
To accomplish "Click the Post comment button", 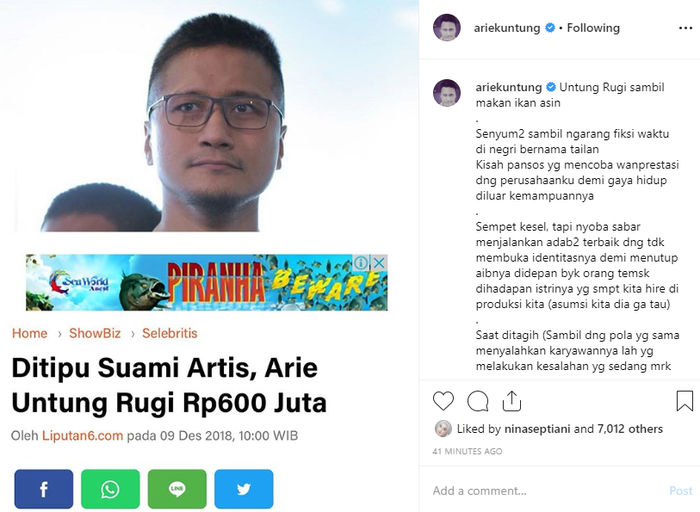I will 681,491.
